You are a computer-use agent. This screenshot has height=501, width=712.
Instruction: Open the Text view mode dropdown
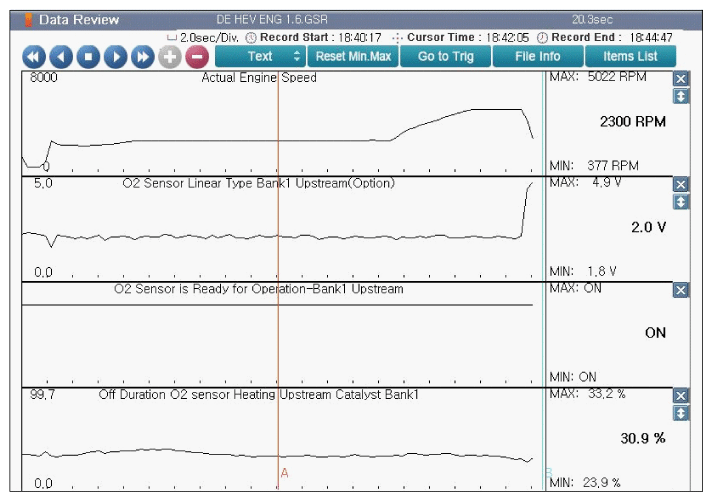tap(260, 56)
